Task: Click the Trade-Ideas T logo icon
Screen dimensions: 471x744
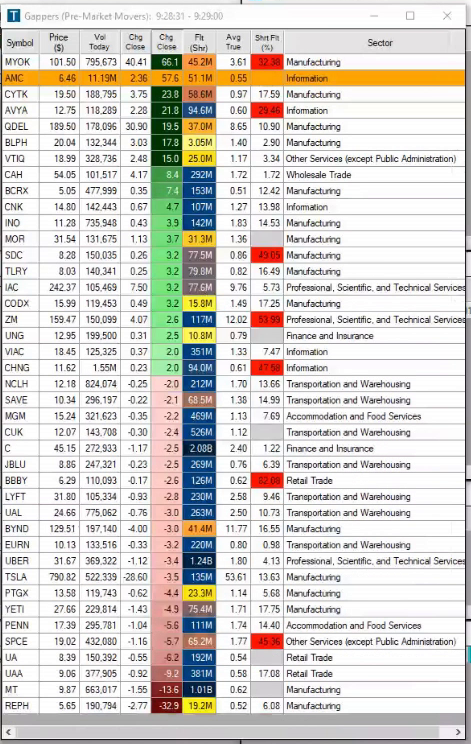Action: point(13,16)
